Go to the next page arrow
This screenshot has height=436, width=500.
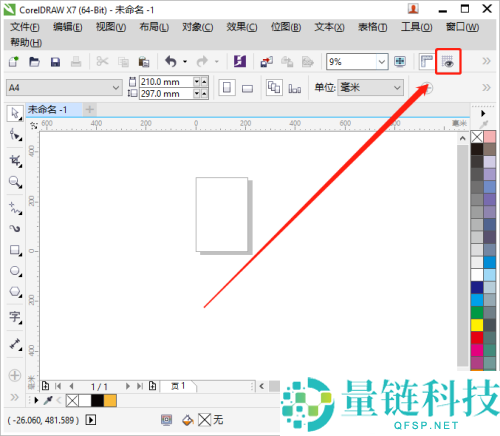tap(128, 386)
